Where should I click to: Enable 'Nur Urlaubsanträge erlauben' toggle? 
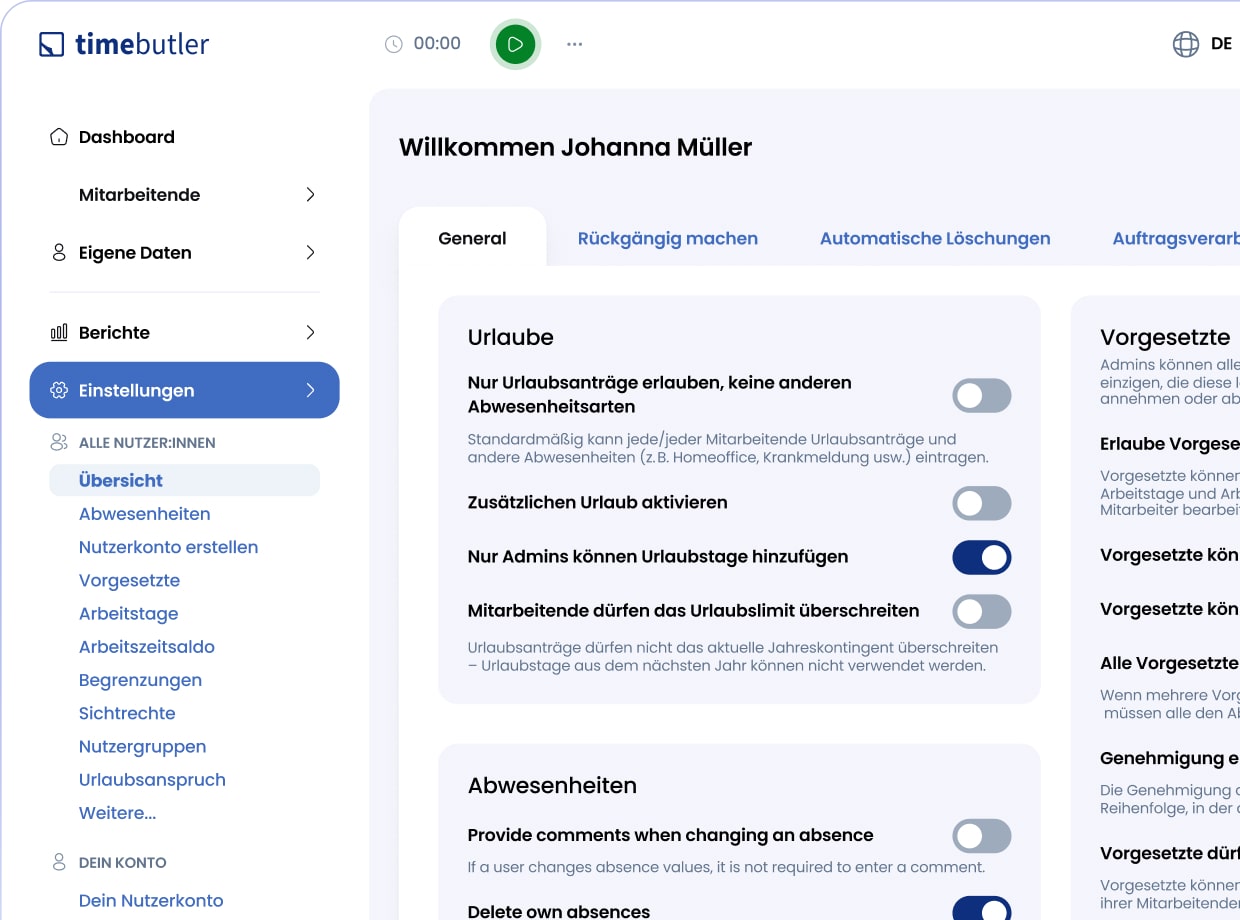(x=981, y=396)
